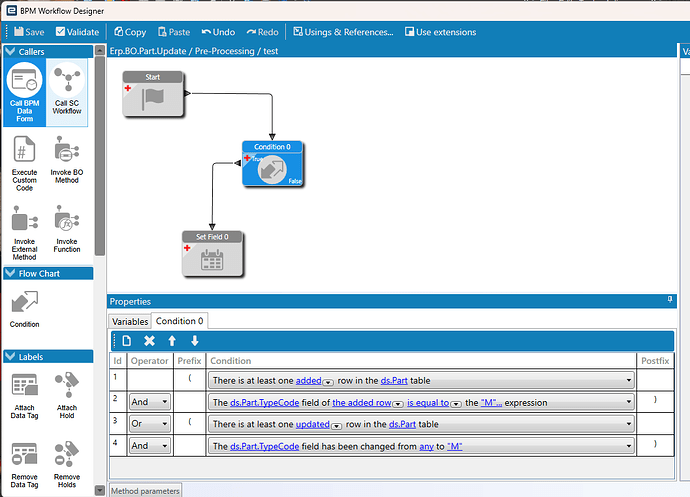Open the small dropdown after 'updated' link

(x=336, y=426)
